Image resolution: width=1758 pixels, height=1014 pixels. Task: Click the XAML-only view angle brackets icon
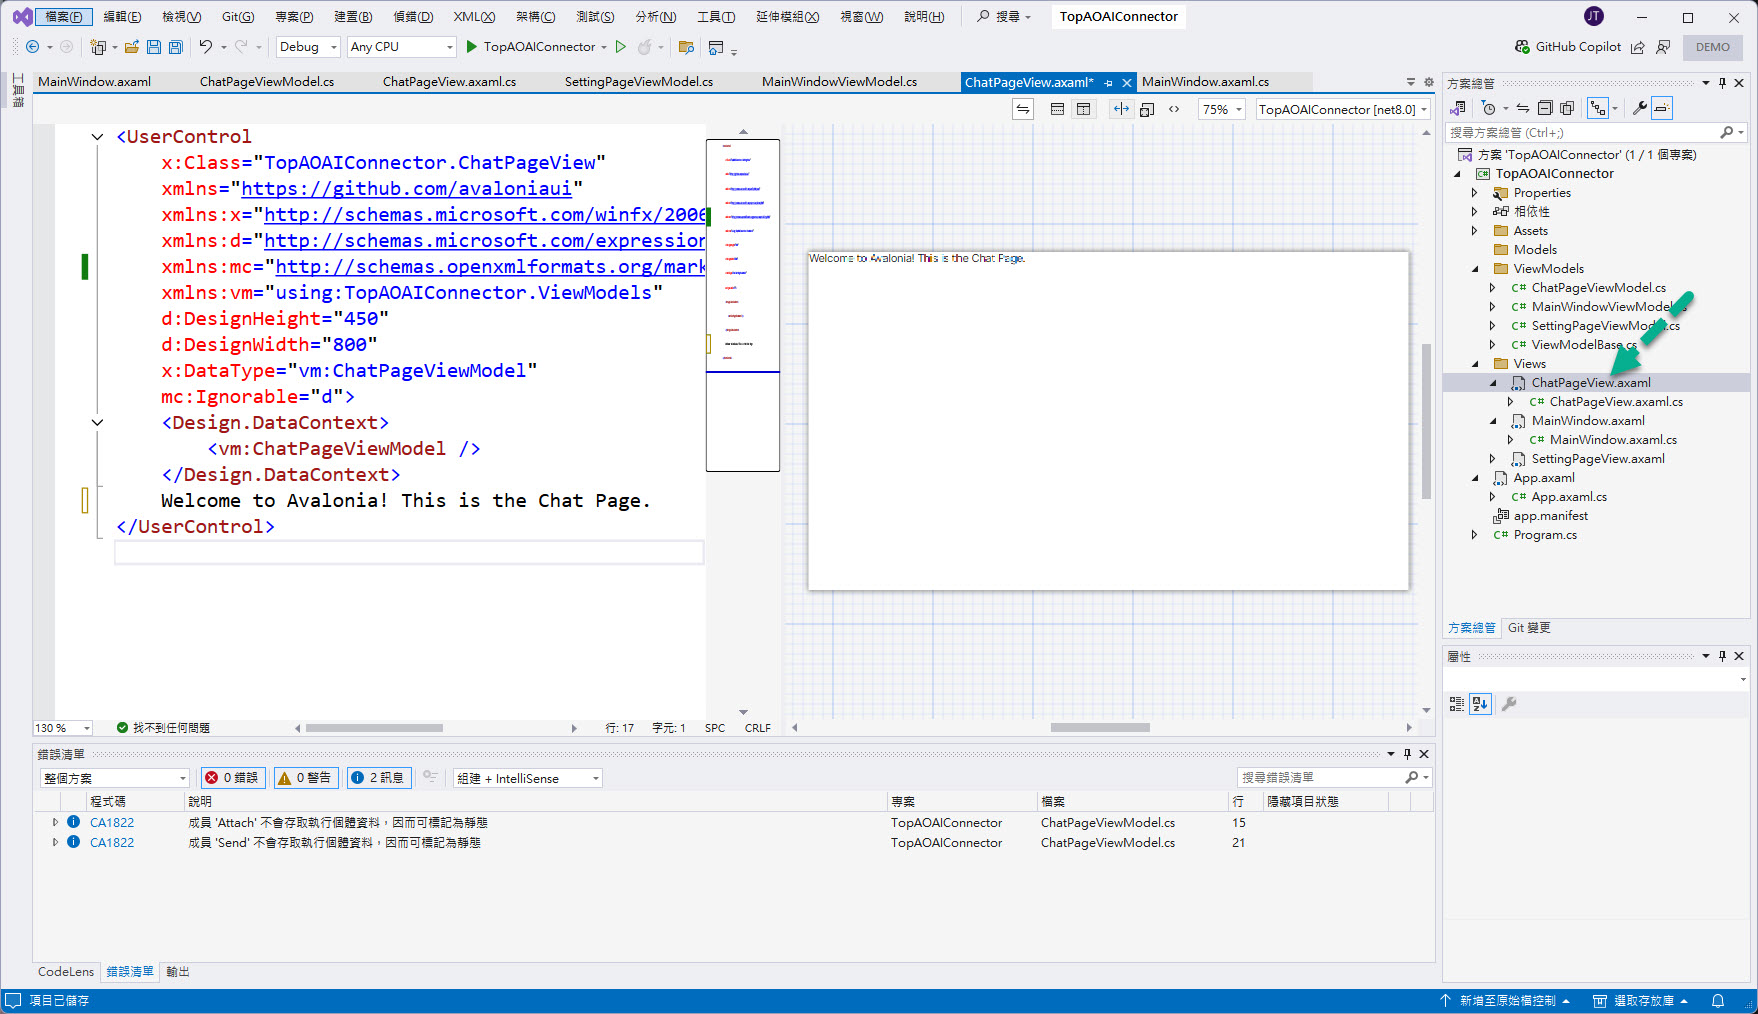(1174, 109)
